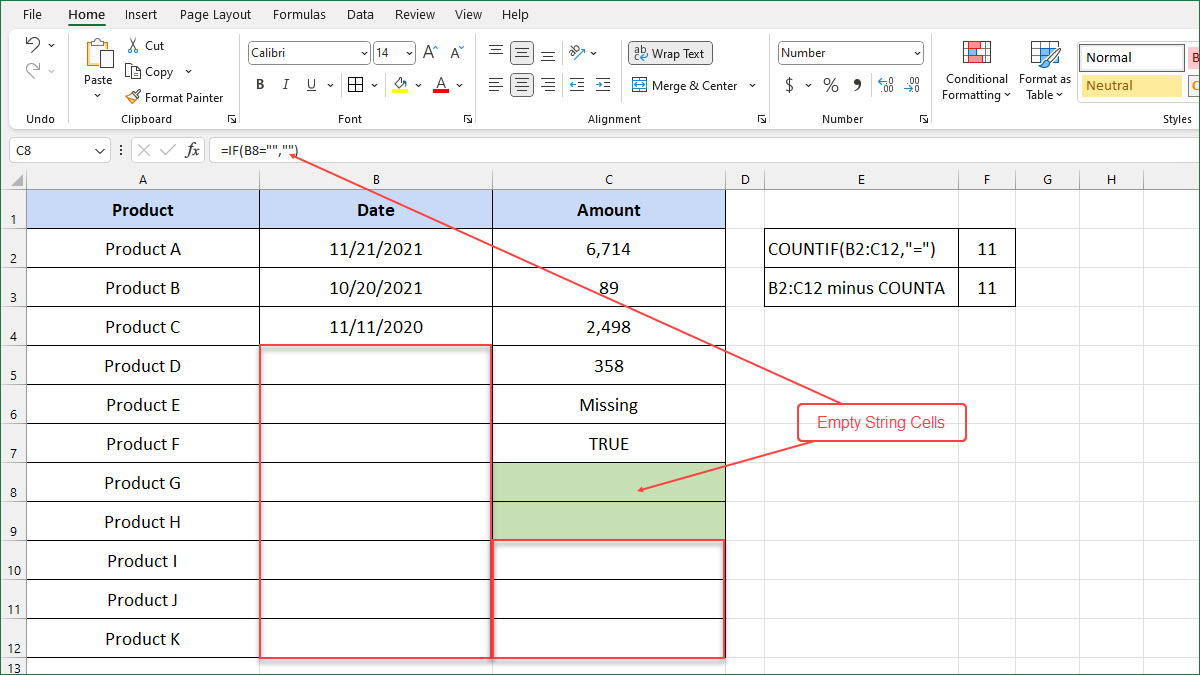
Task: Apply Percent Style from the Number group
Action: click(x=830, y=85)
